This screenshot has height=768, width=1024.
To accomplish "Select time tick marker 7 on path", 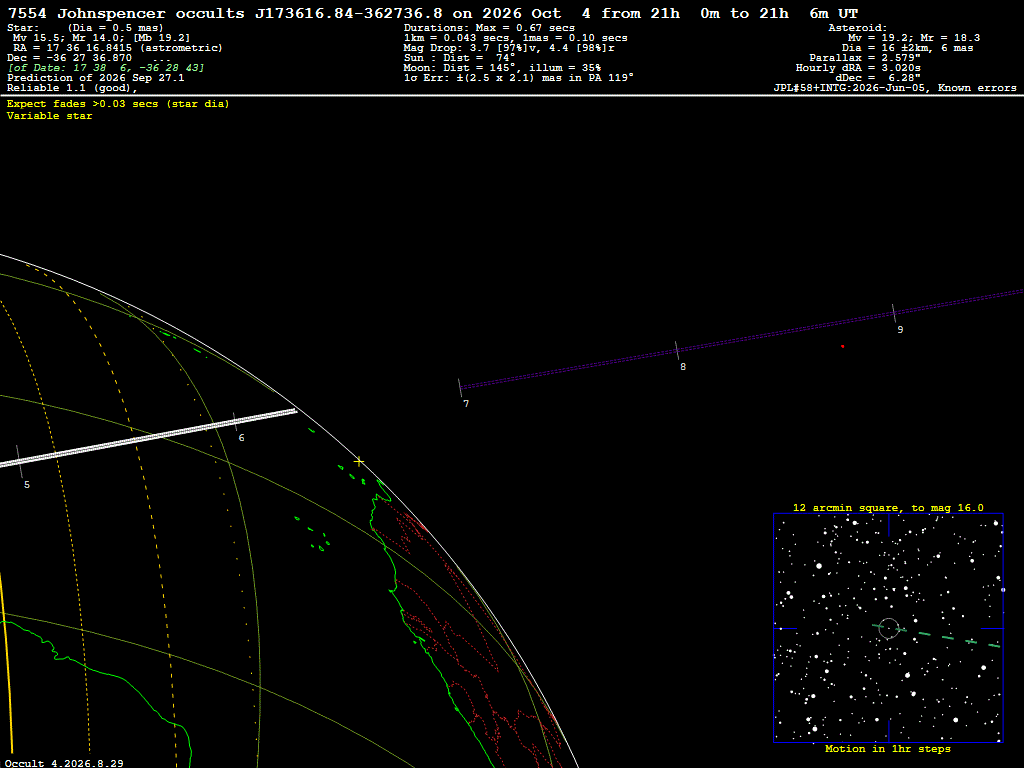I will point(460,387).
